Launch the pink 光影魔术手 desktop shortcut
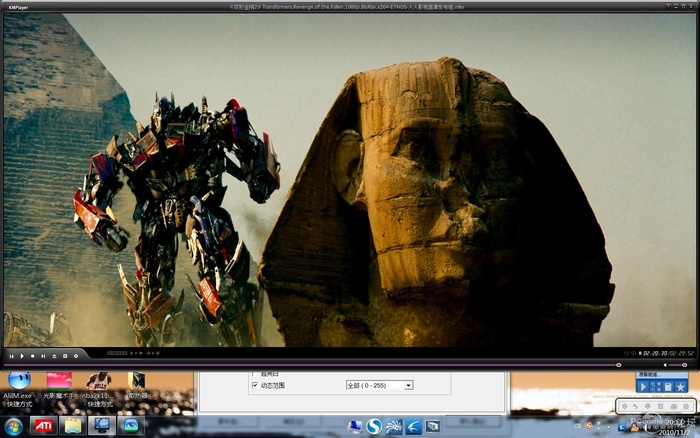This screenshot has width=700, height=438. point(59,380)
